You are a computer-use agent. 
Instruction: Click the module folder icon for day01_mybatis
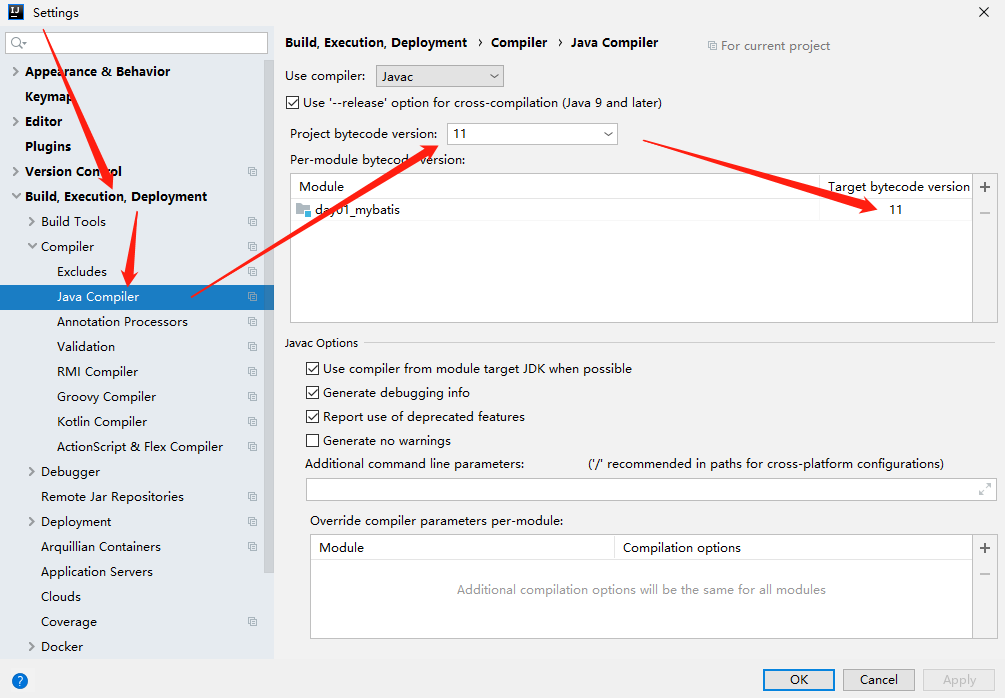click(304, 210)
